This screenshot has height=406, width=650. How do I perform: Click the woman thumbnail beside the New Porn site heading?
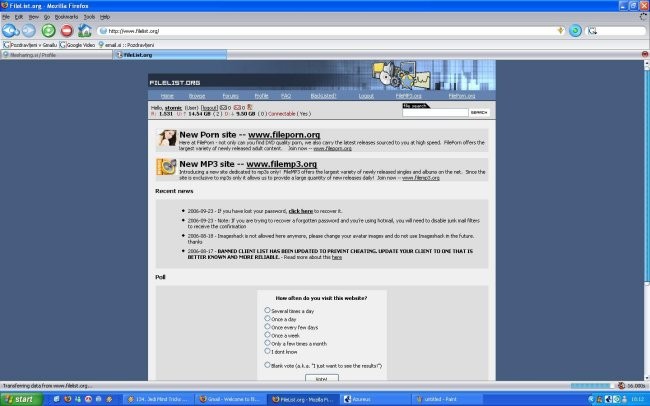(x=167, y=138)
